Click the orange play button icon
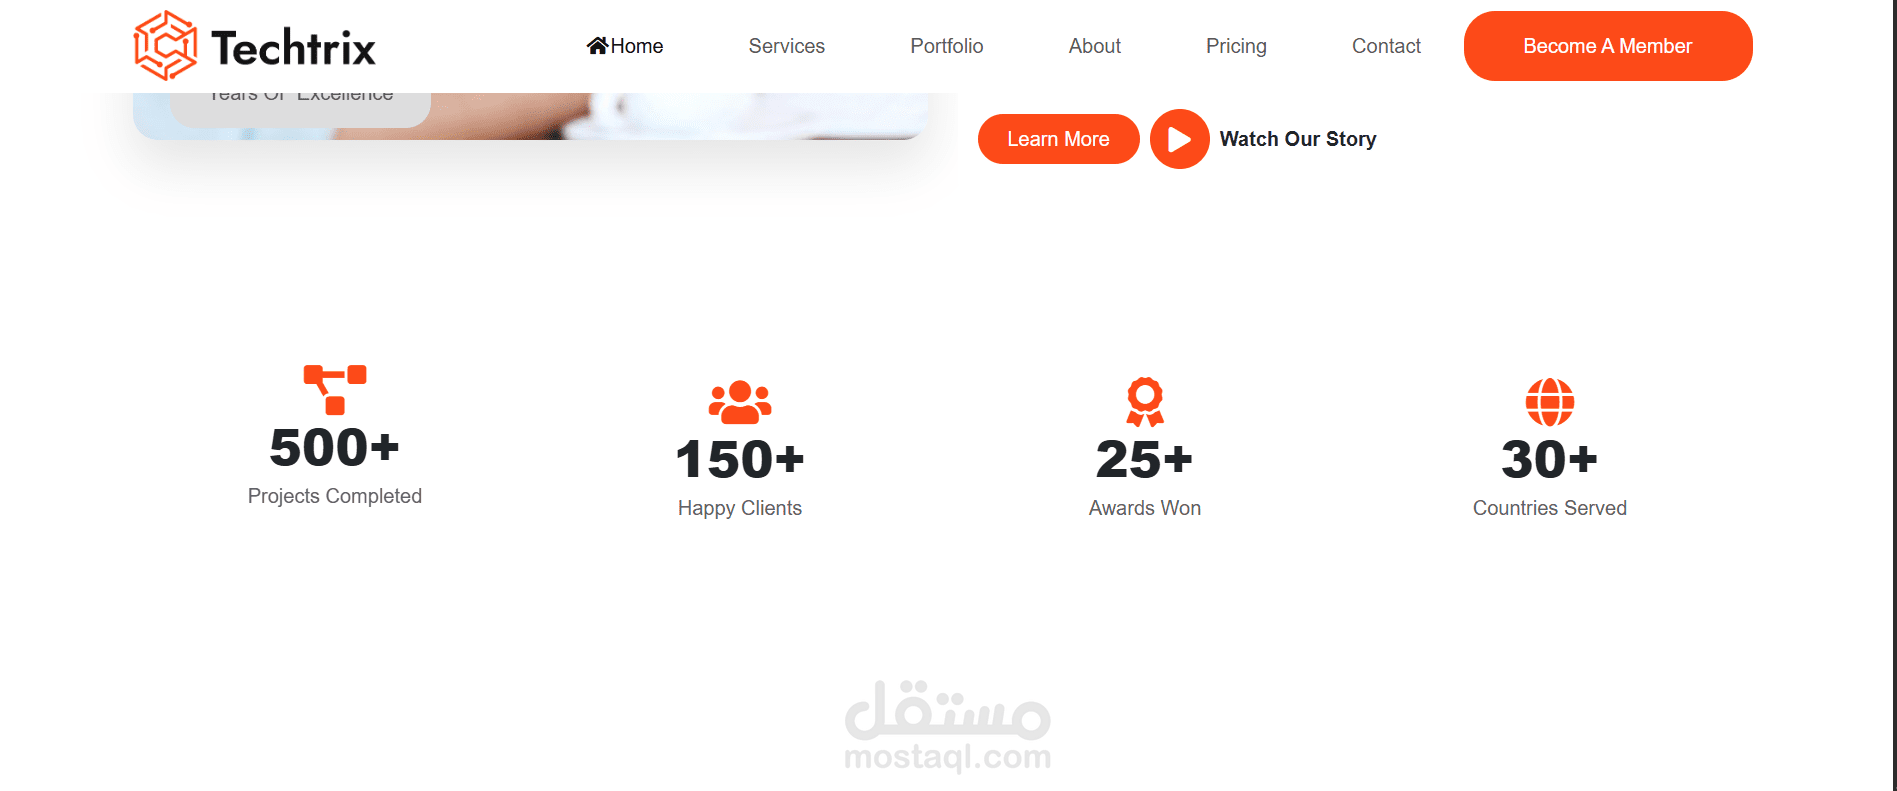This screenshot has height=791, width=1897. (1180, 139)
